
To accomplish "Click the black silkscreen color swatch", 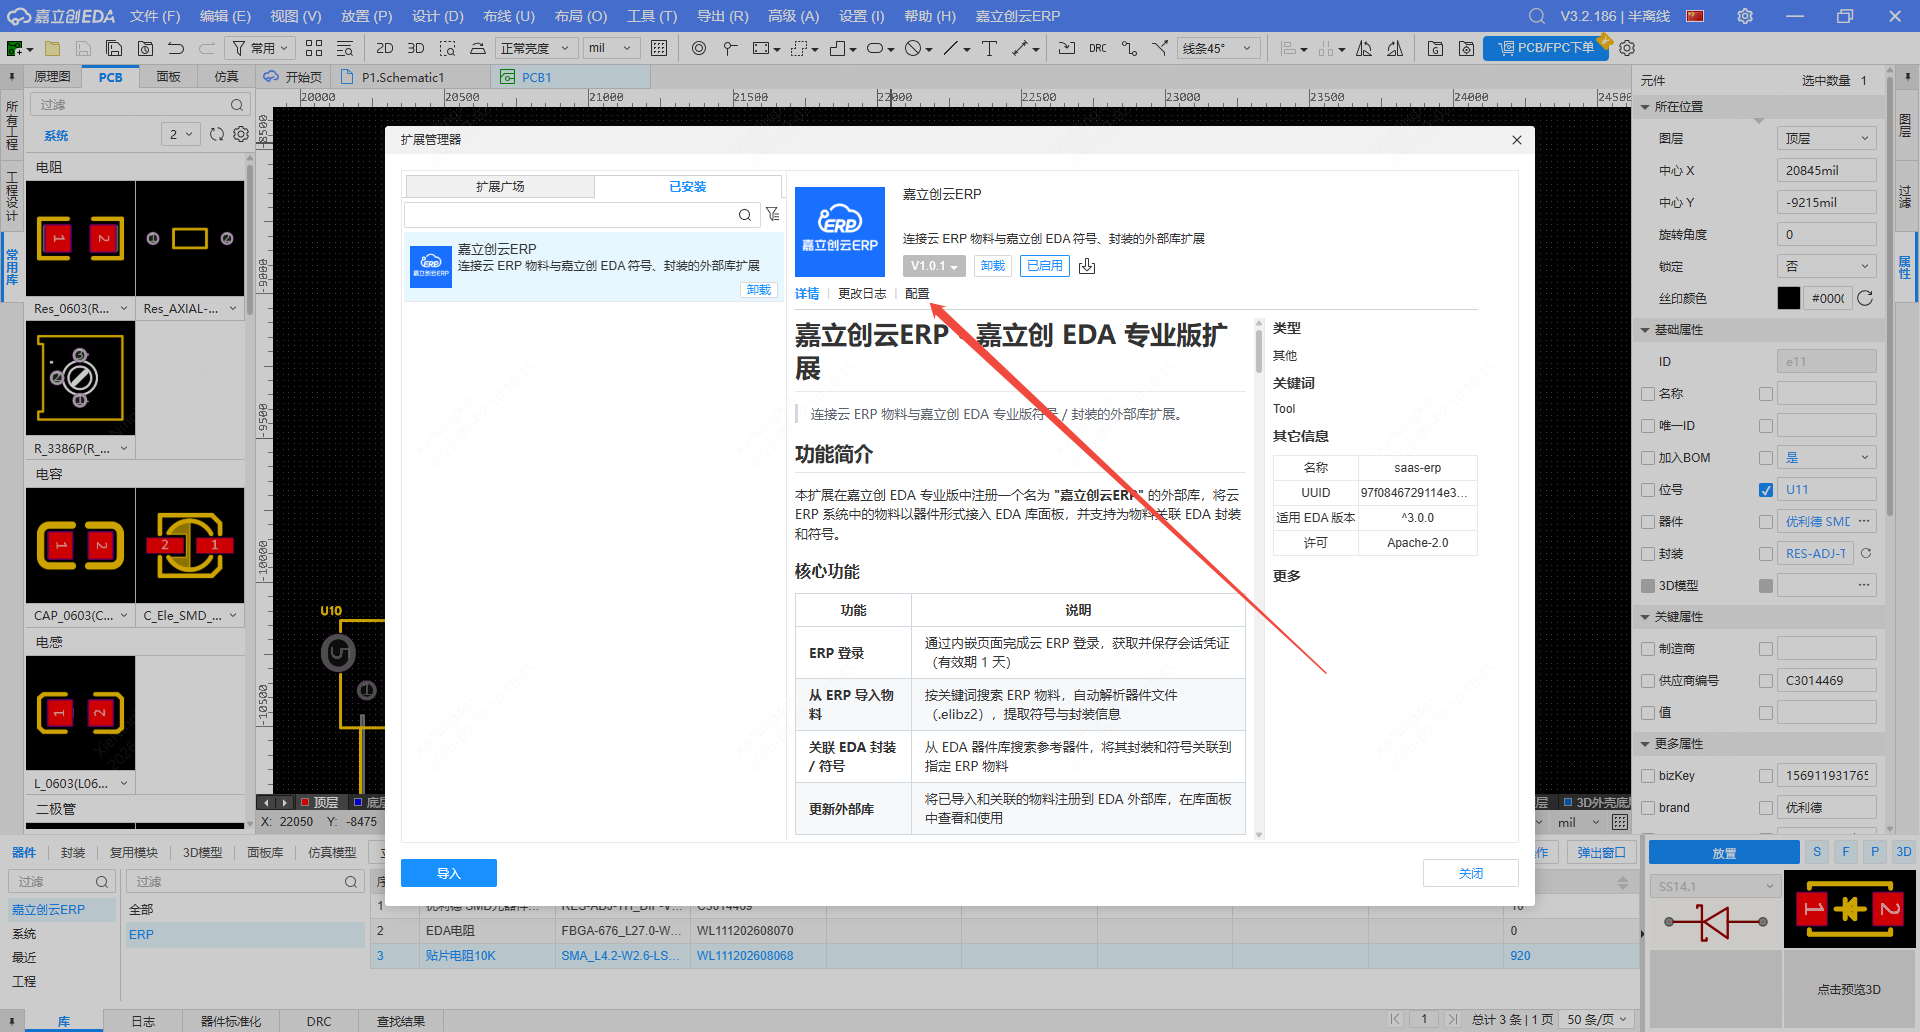I will [x=1789, y=298].
